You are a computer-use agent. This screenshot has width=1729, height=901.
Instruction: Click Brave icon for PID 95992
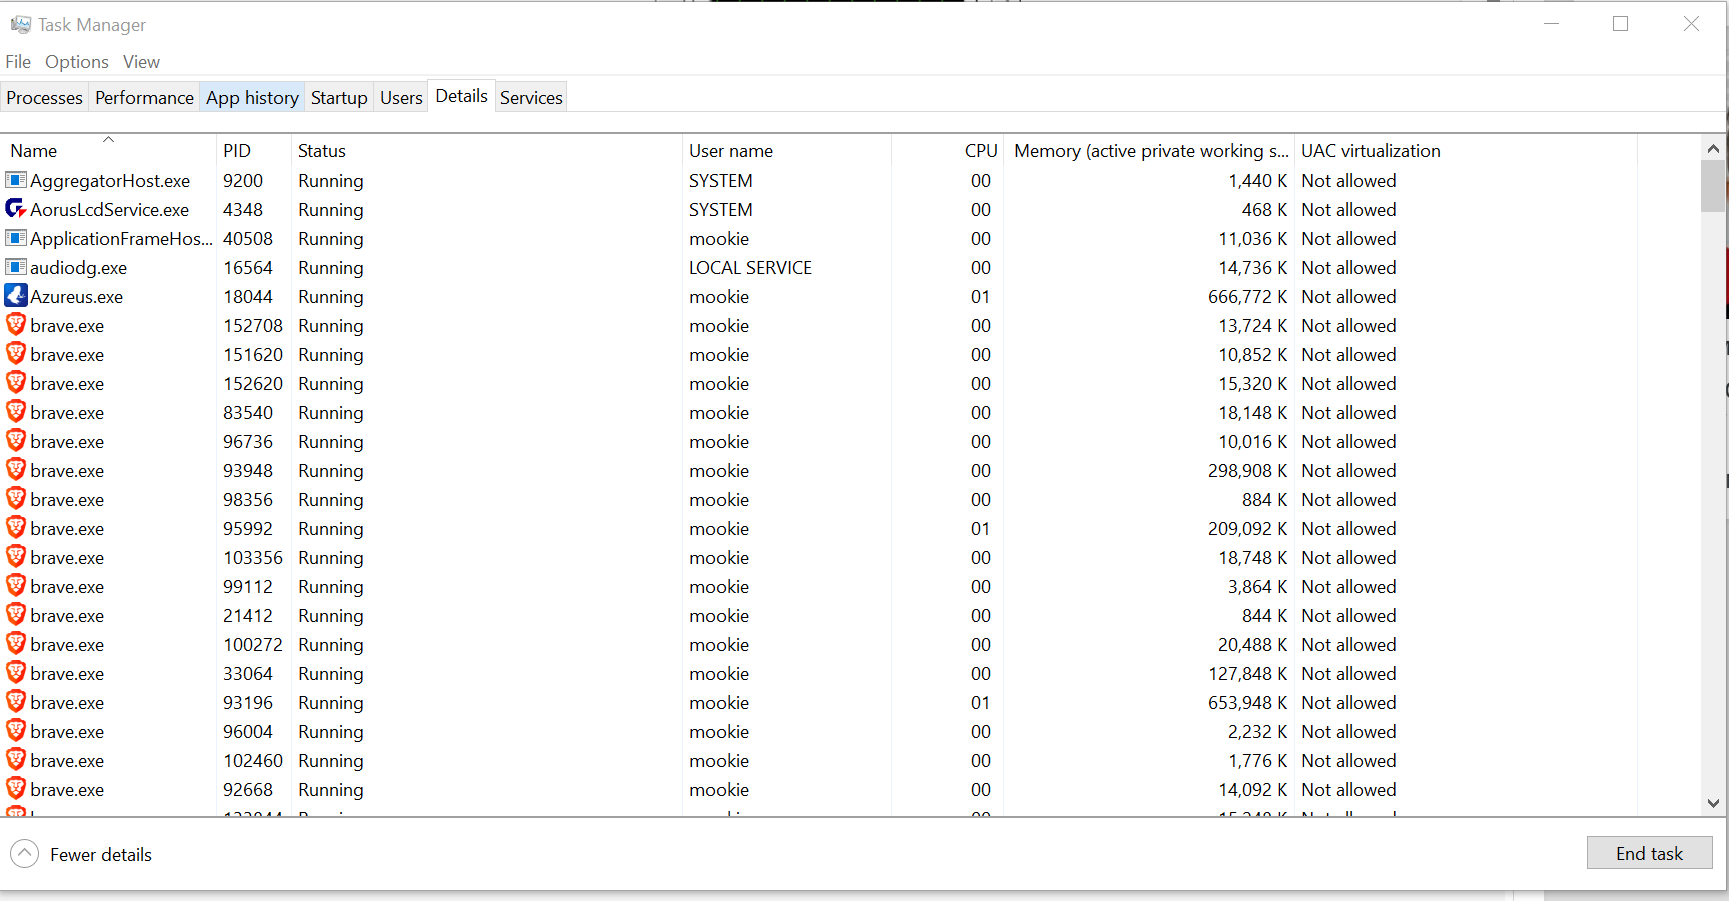(x=16, y=528)
